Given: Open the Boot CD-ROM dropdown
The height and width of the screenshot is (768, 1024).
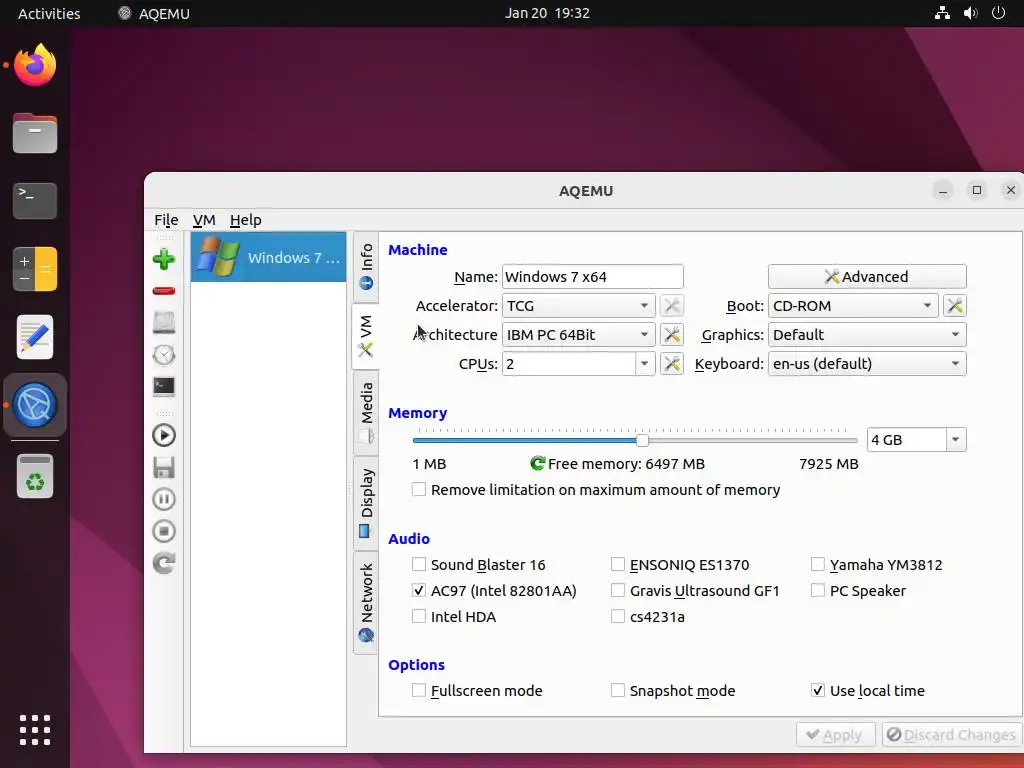Looking at the screenshot, I should click(854, 306).
